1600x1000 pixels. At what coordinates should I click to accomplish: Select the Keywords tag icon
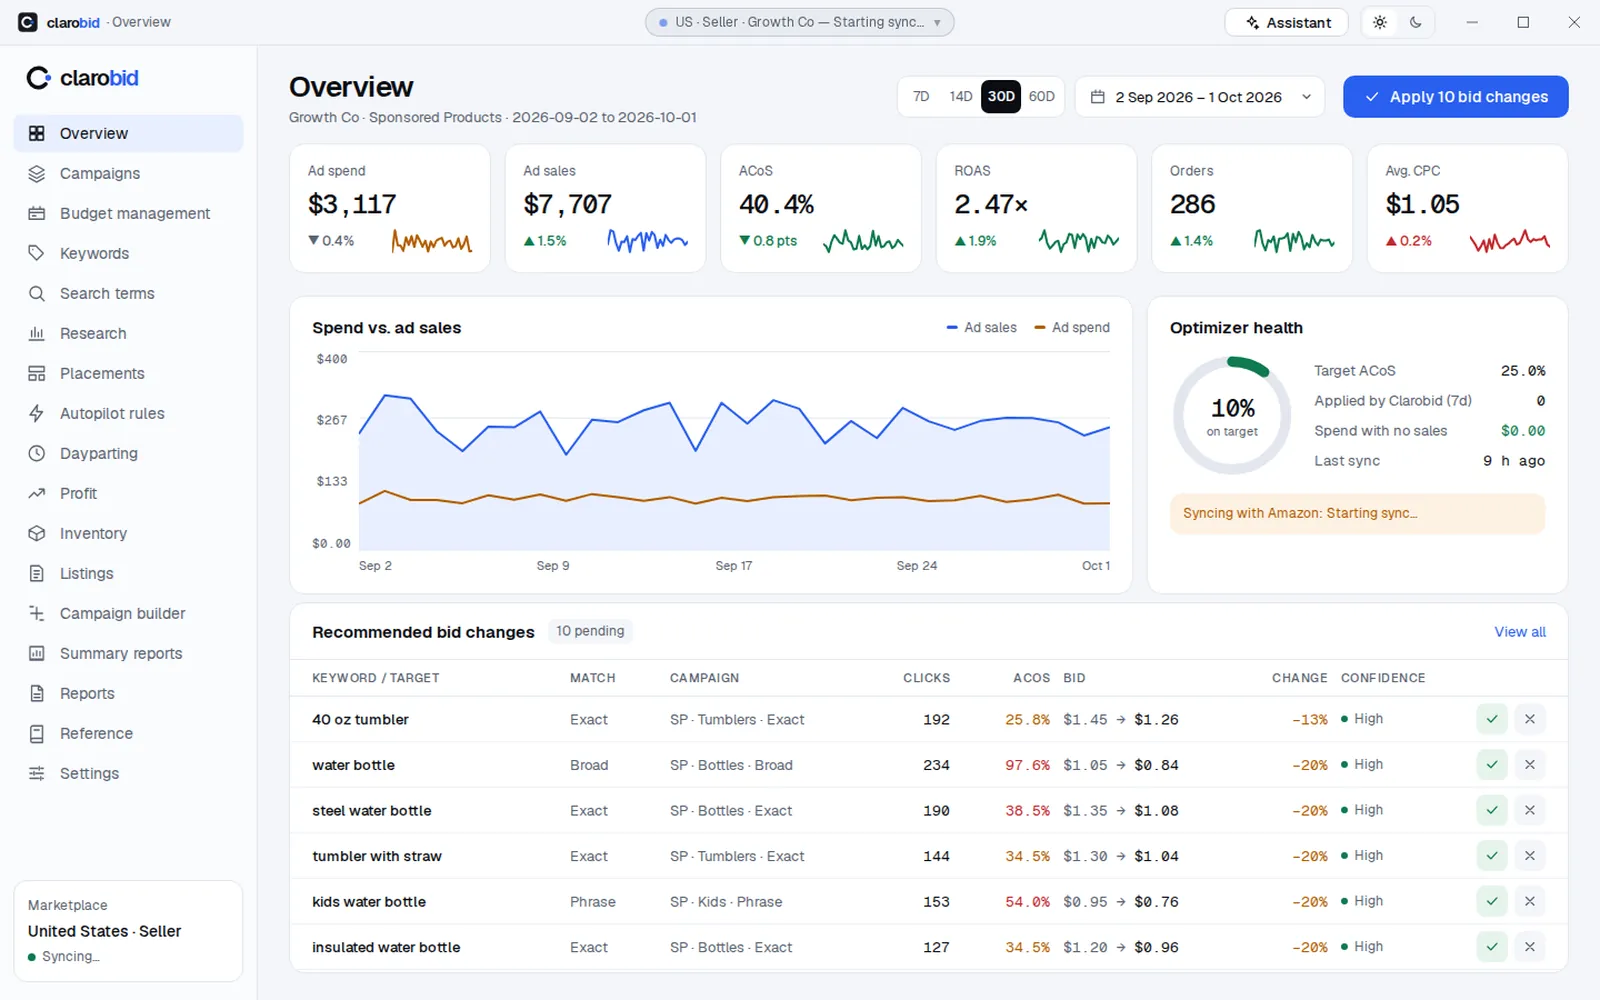37,253
